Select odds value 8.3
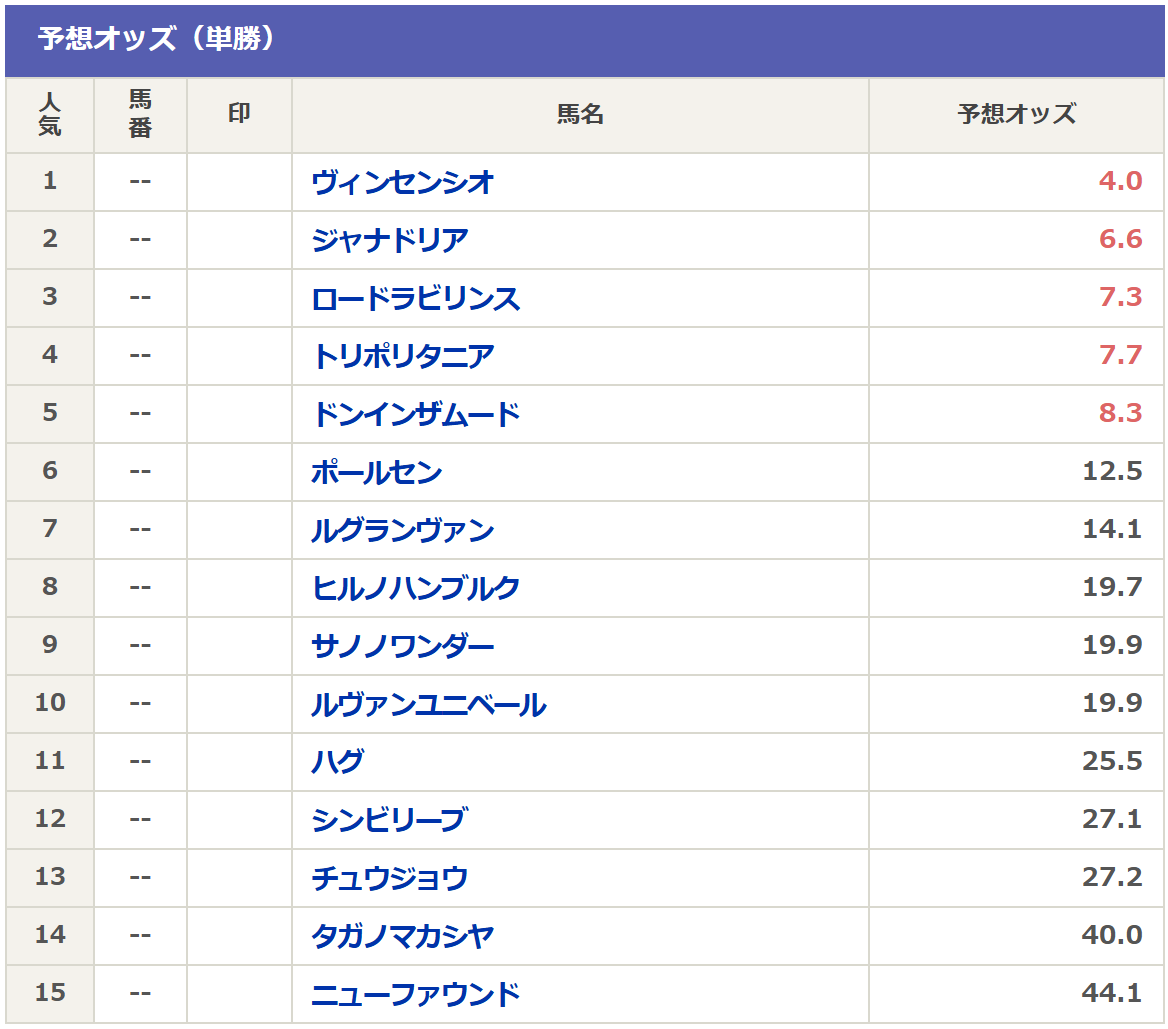The height and width of the screenshot is (1029, 1168). tap(1120, 413)
